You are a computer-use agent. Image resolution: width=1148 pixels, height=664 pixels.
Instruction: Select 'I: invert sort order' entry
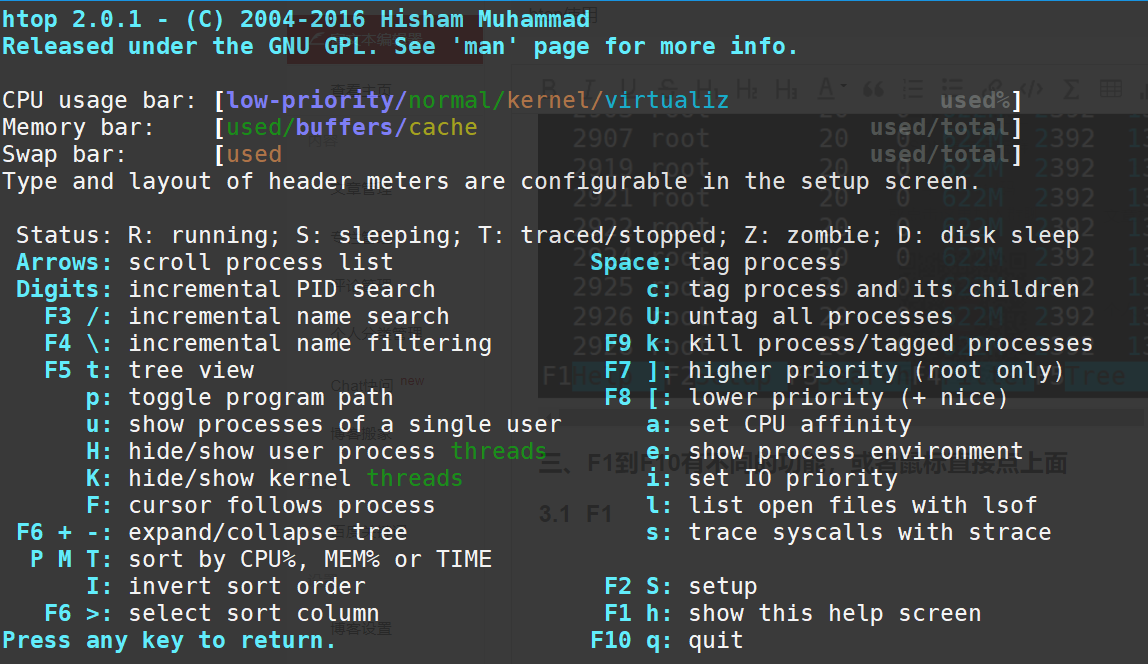point(226,588)
